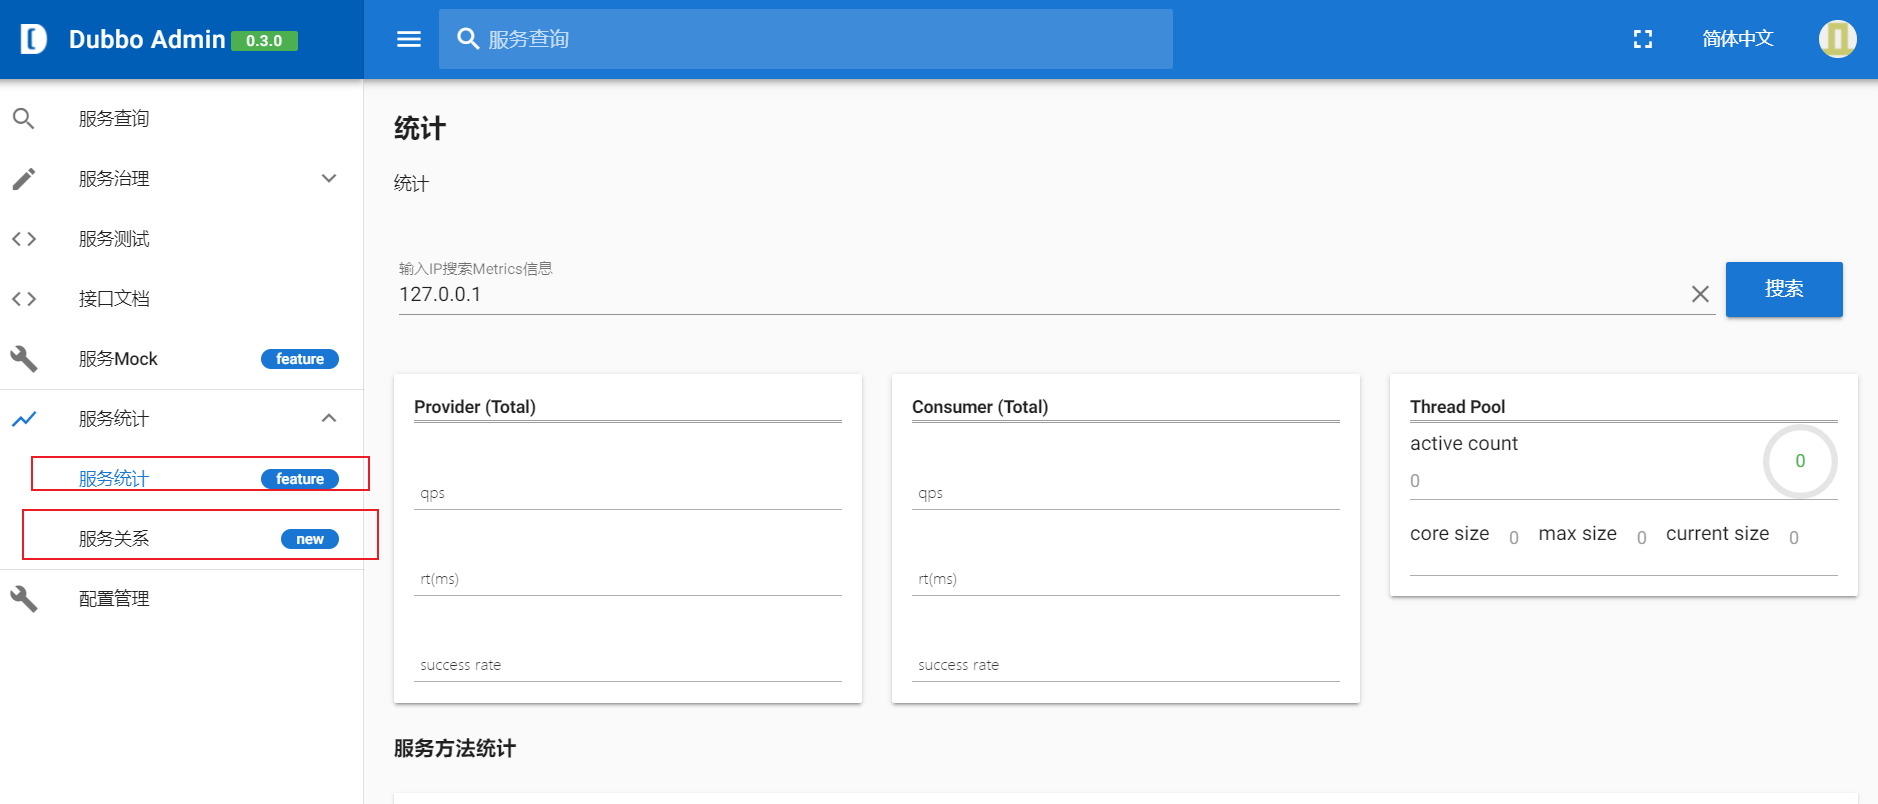1878x804 pixels.
Task: Open the 简体中文 language dropdown
Action: pos(1738,39)
